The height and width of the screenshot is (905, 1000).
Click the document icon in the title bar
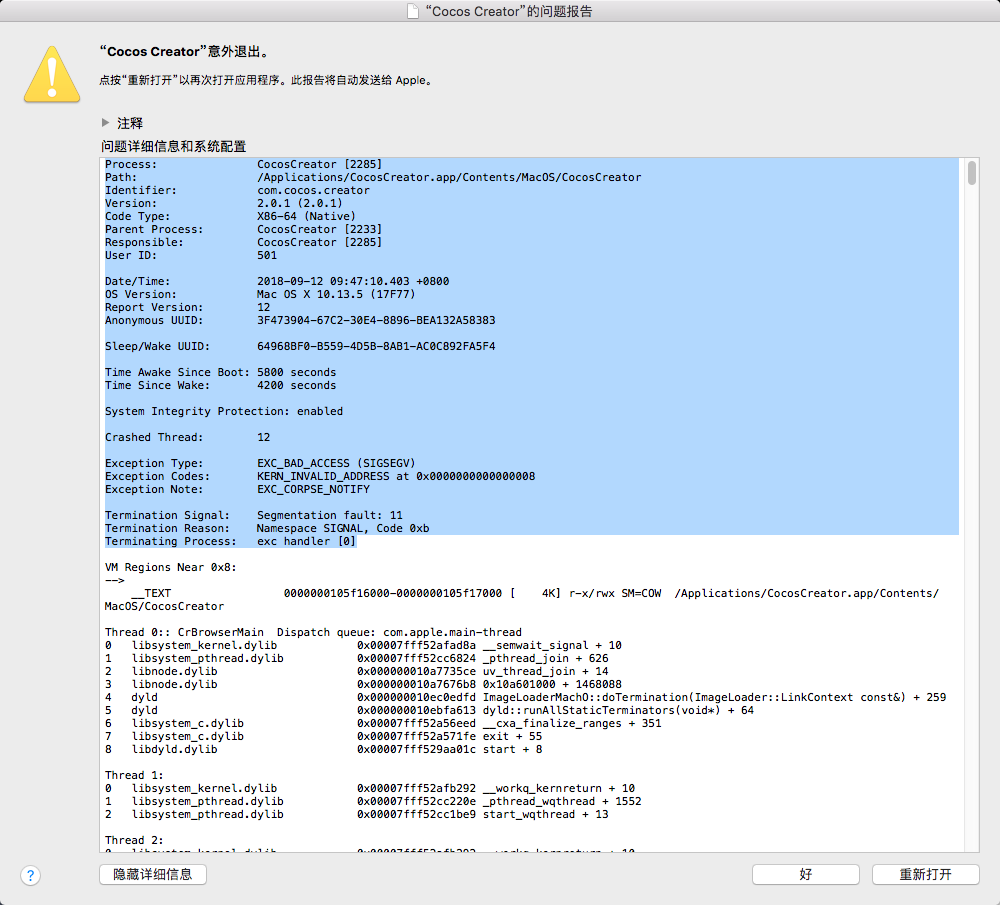tap(413, 11)
